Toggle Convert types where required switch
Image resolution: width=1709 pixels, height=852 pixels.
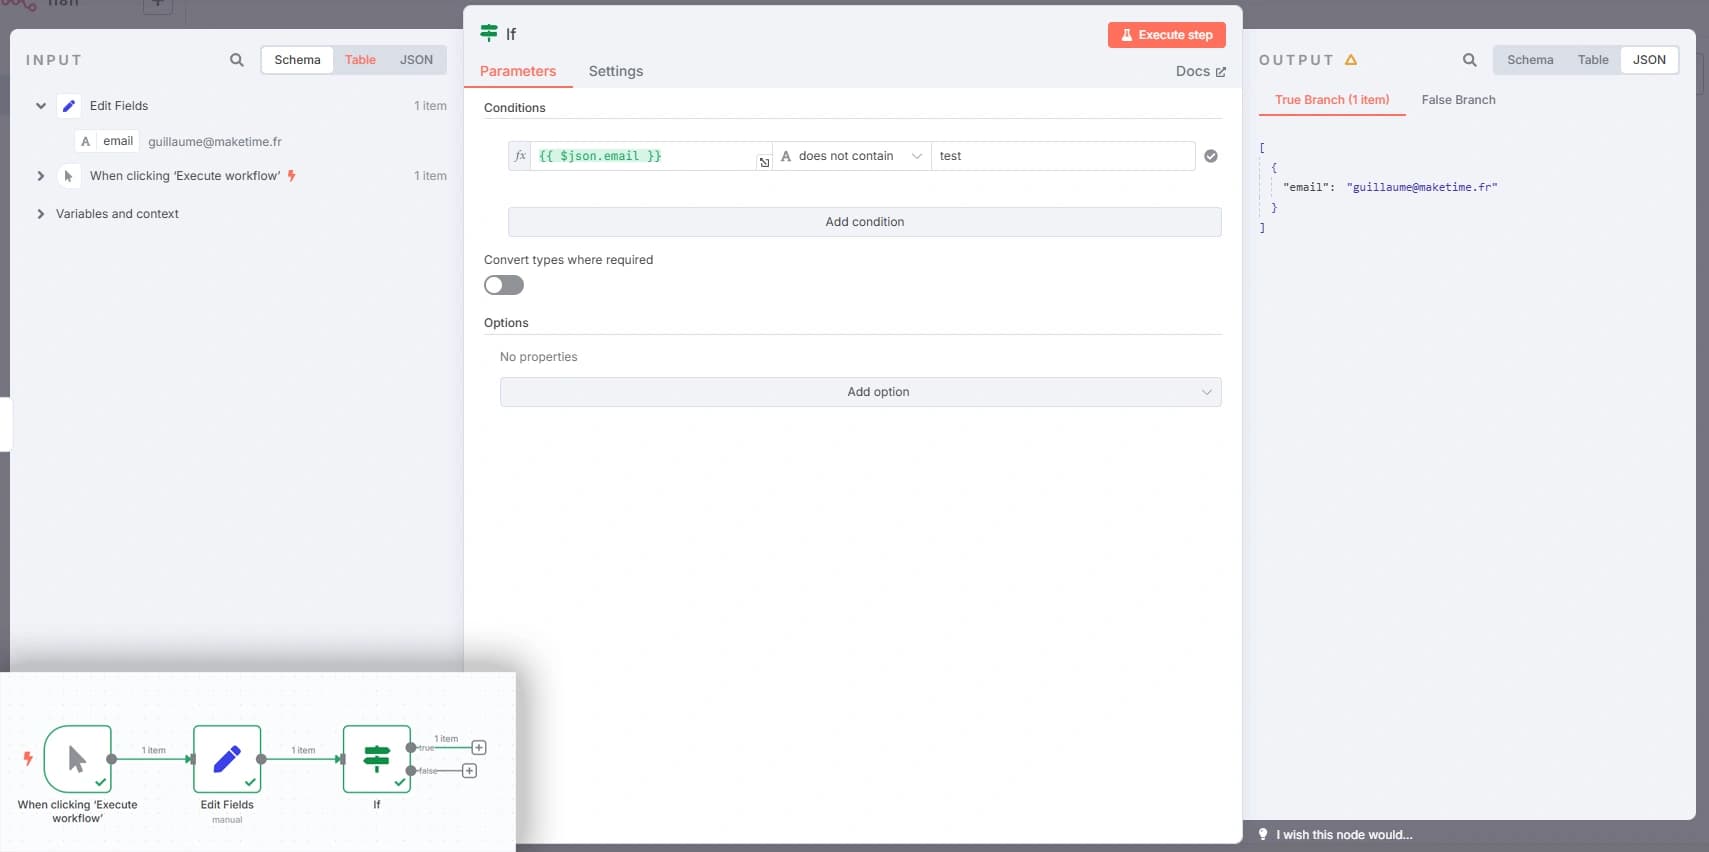pyautogui.click(x=504, y=286)
